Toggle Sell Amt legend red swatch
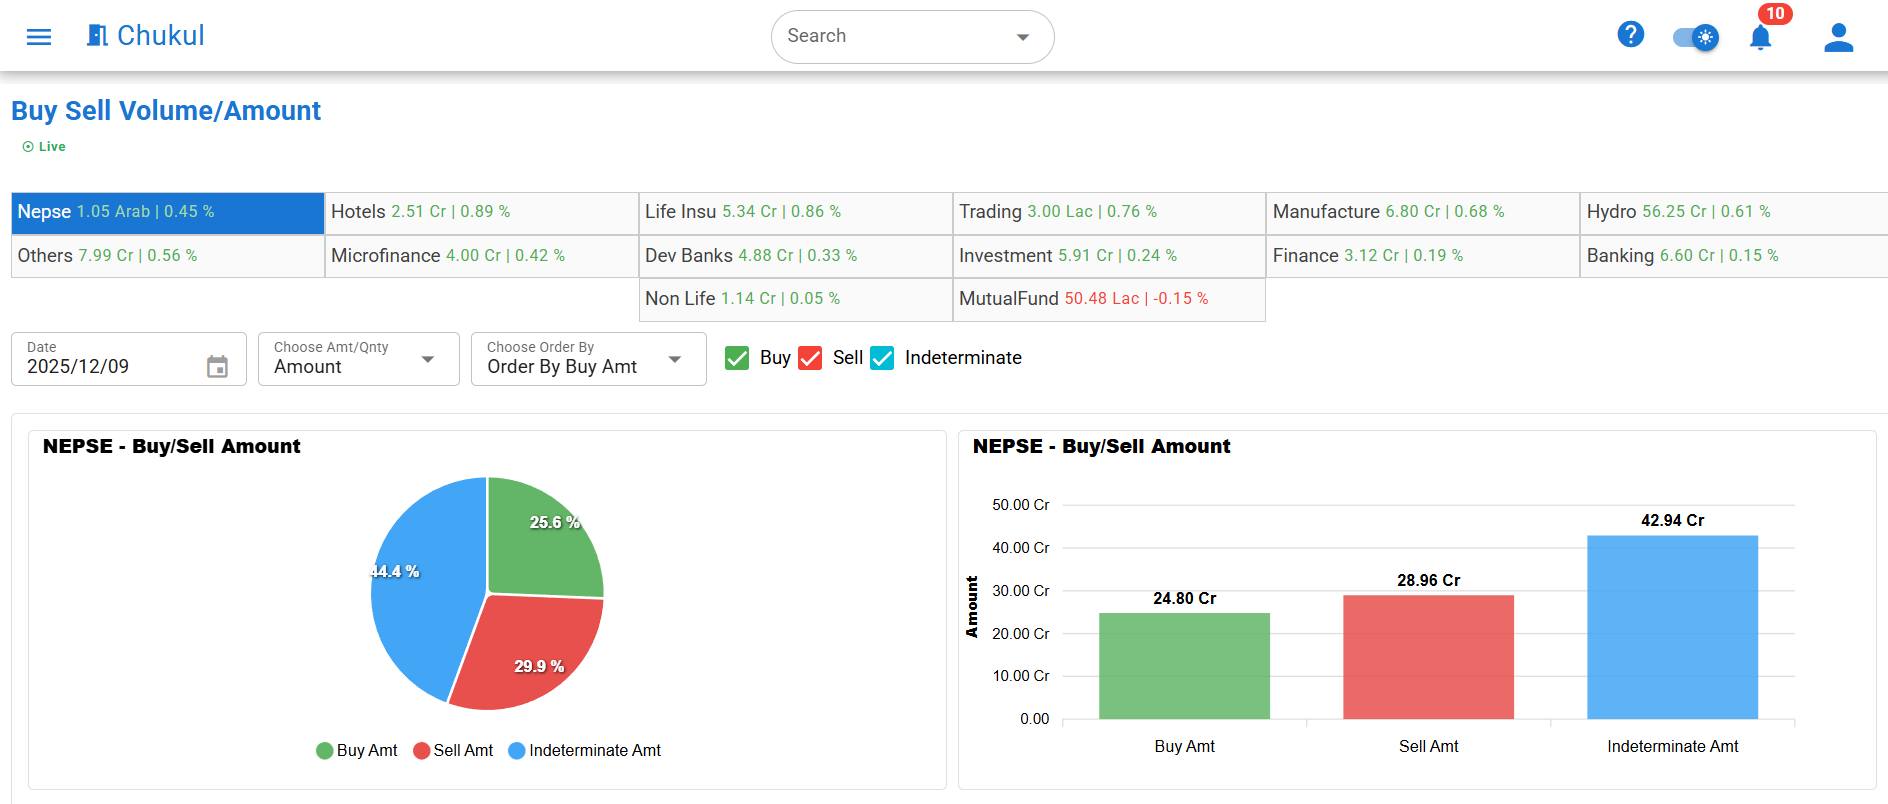 tap(421, 751)
